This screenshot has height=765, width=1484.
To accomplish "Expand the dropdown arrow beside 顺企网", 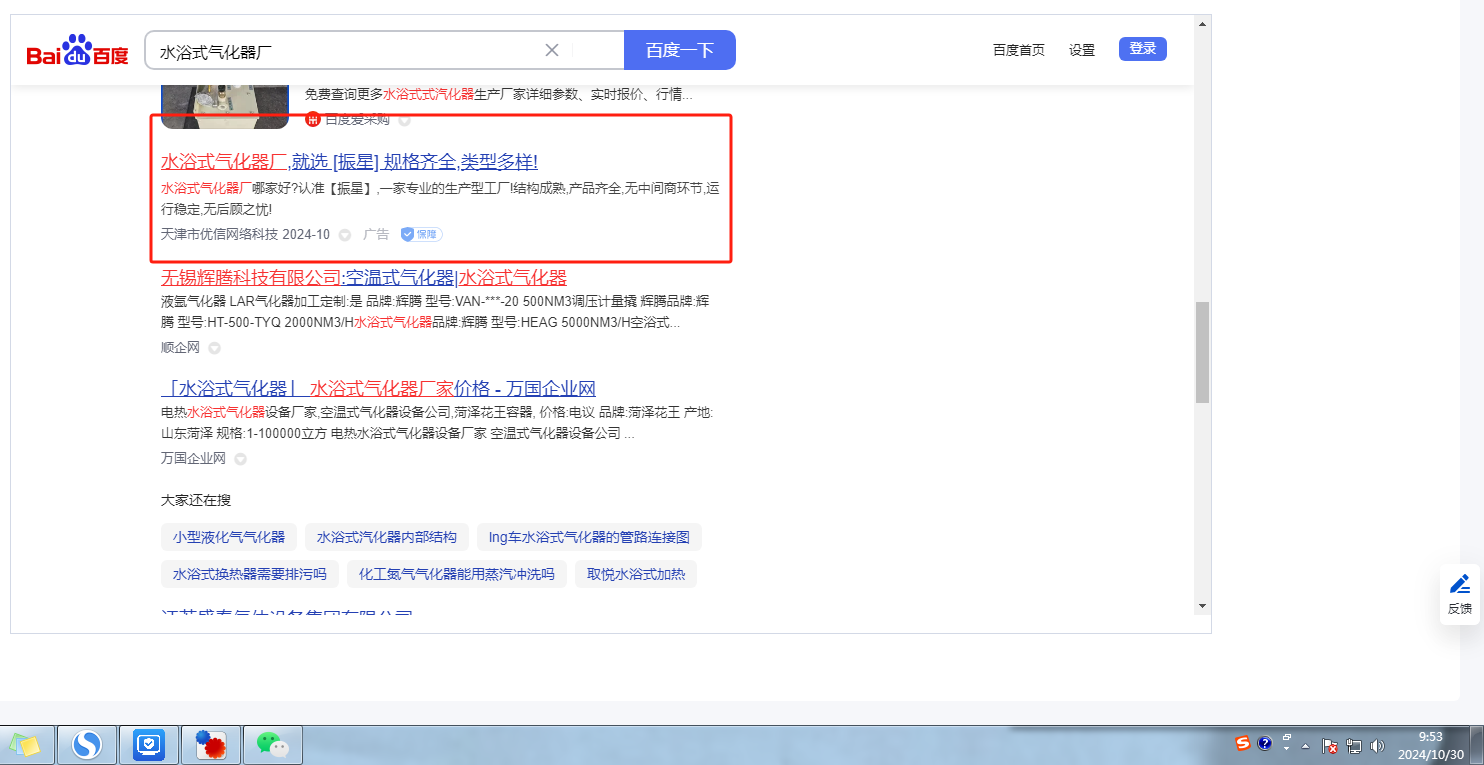I will tap(214, 348).
